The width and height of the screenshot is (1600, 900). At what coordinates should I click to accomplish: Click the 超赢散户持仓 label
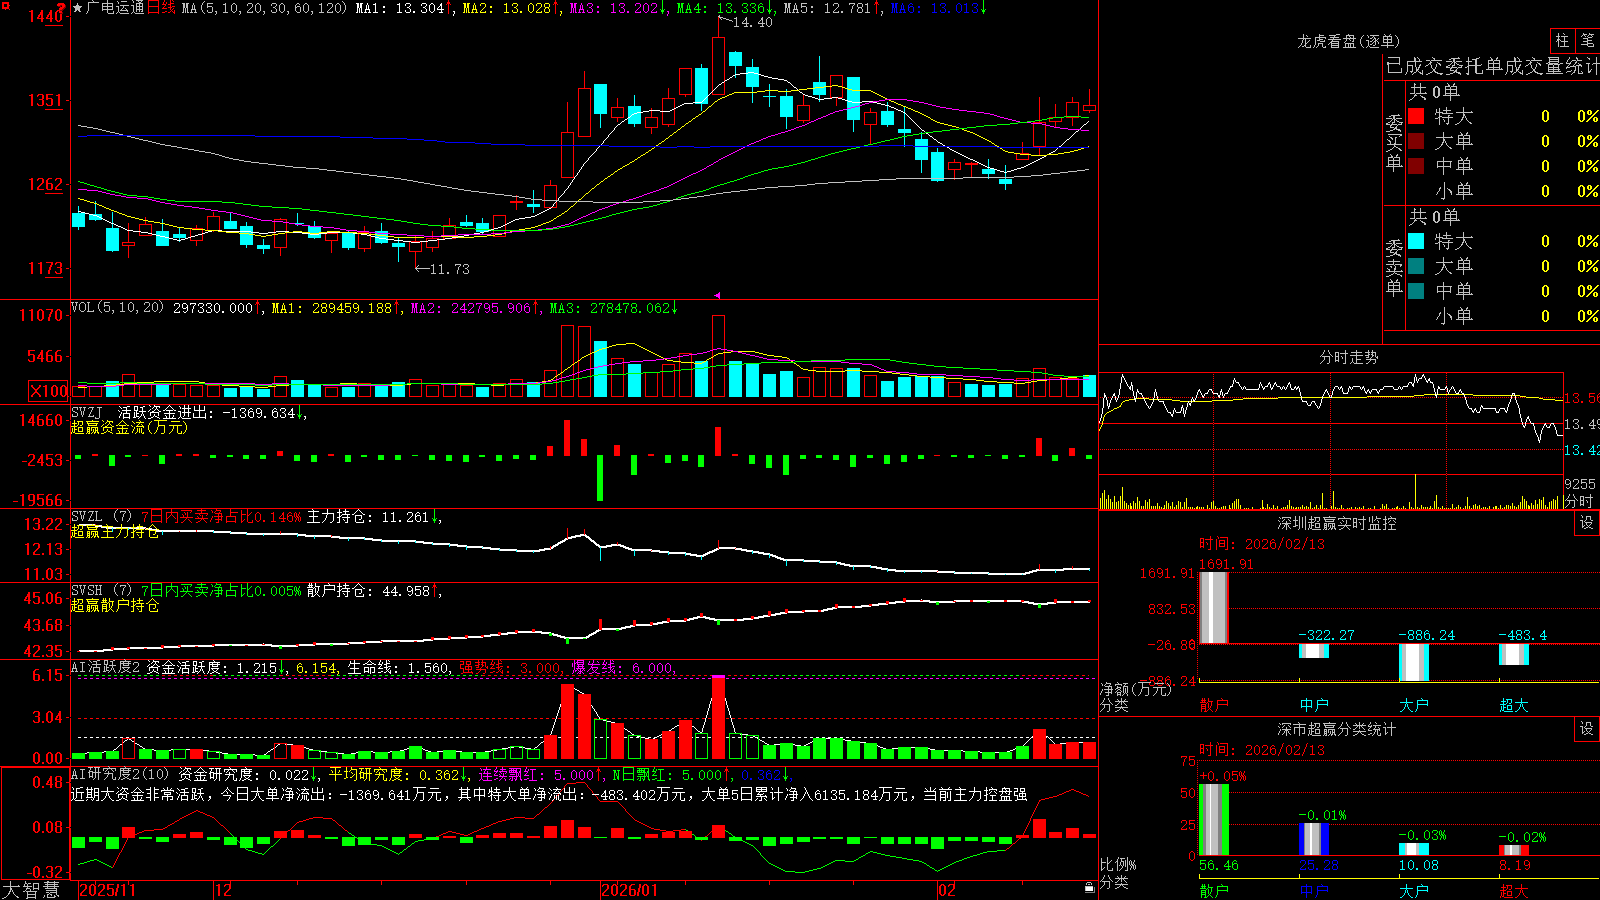point(115,606)
